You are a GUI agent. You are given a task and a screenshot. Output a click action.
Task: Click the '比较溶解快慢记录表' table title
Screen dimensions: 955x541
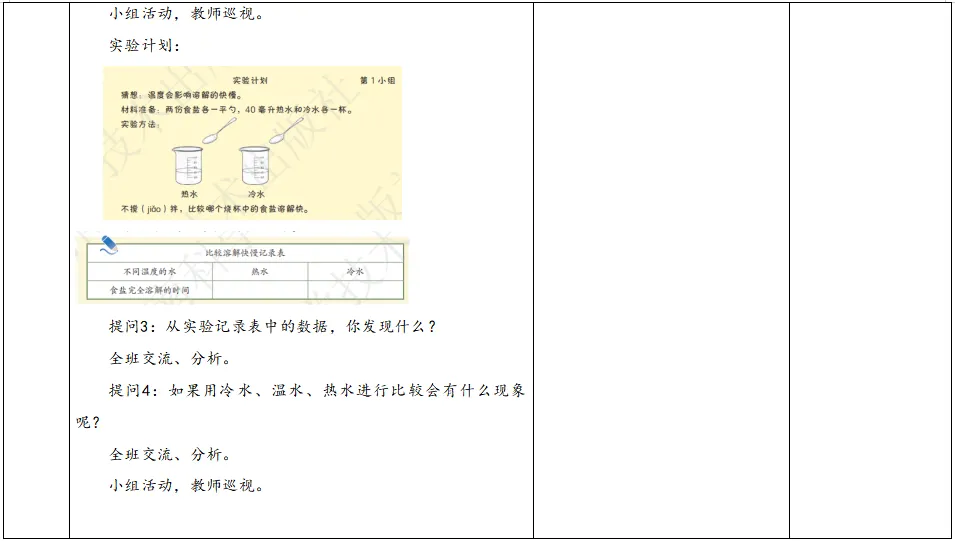(x=245, y=253)
